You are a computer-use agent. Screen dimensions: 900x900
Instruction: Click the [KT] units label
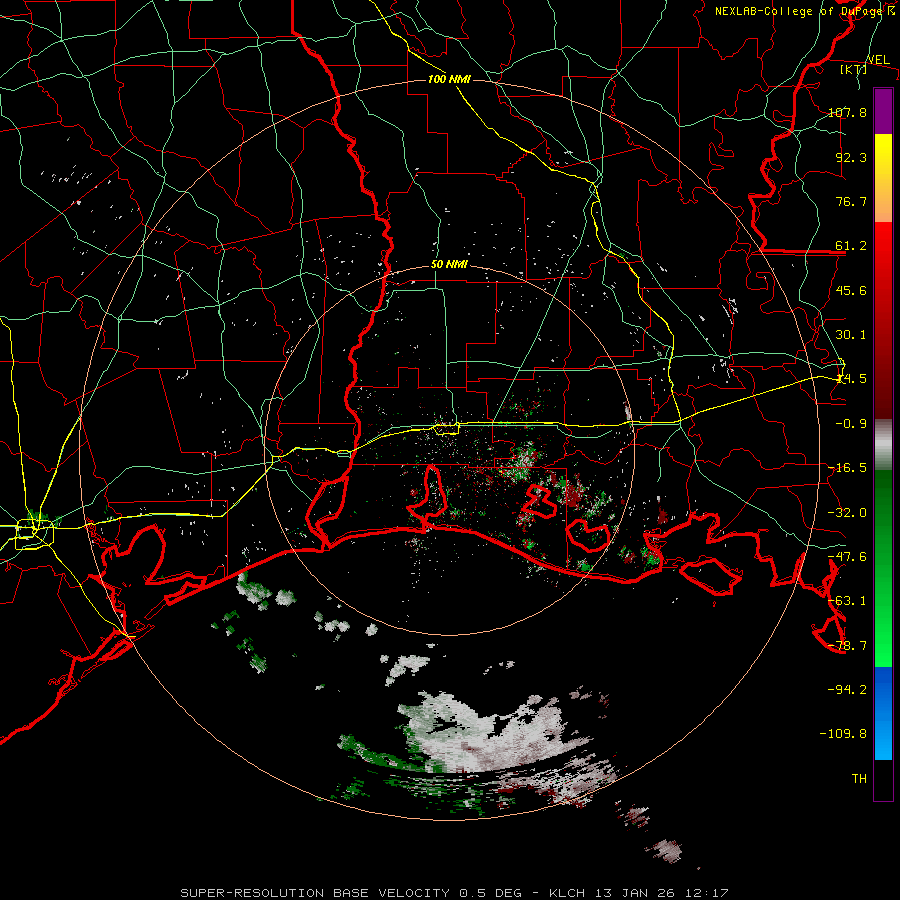click(853, 69)
